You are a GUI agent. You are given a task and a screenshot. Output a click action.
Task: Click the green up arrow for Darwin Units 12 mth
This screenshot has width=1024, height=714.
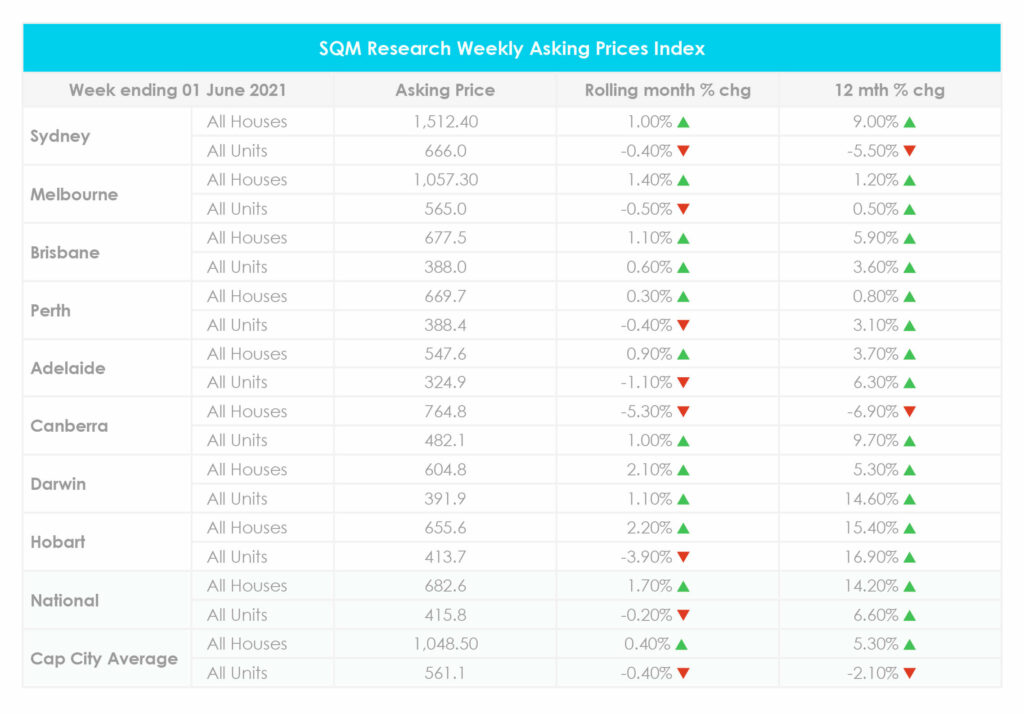(x=908, y=499)
